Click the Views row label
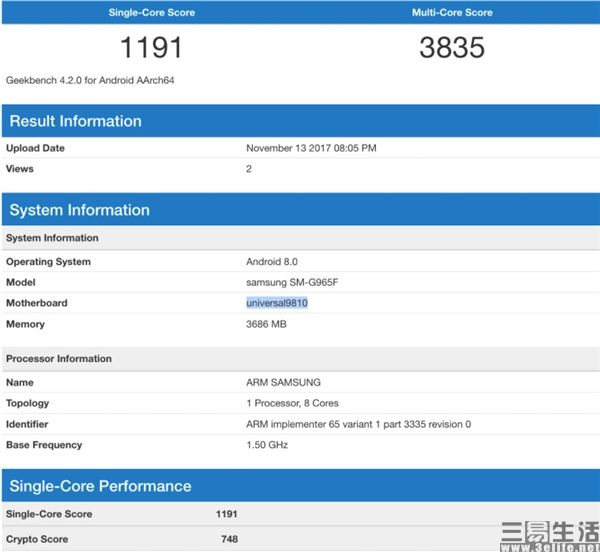The image size is (600, 552). point(20,169)
